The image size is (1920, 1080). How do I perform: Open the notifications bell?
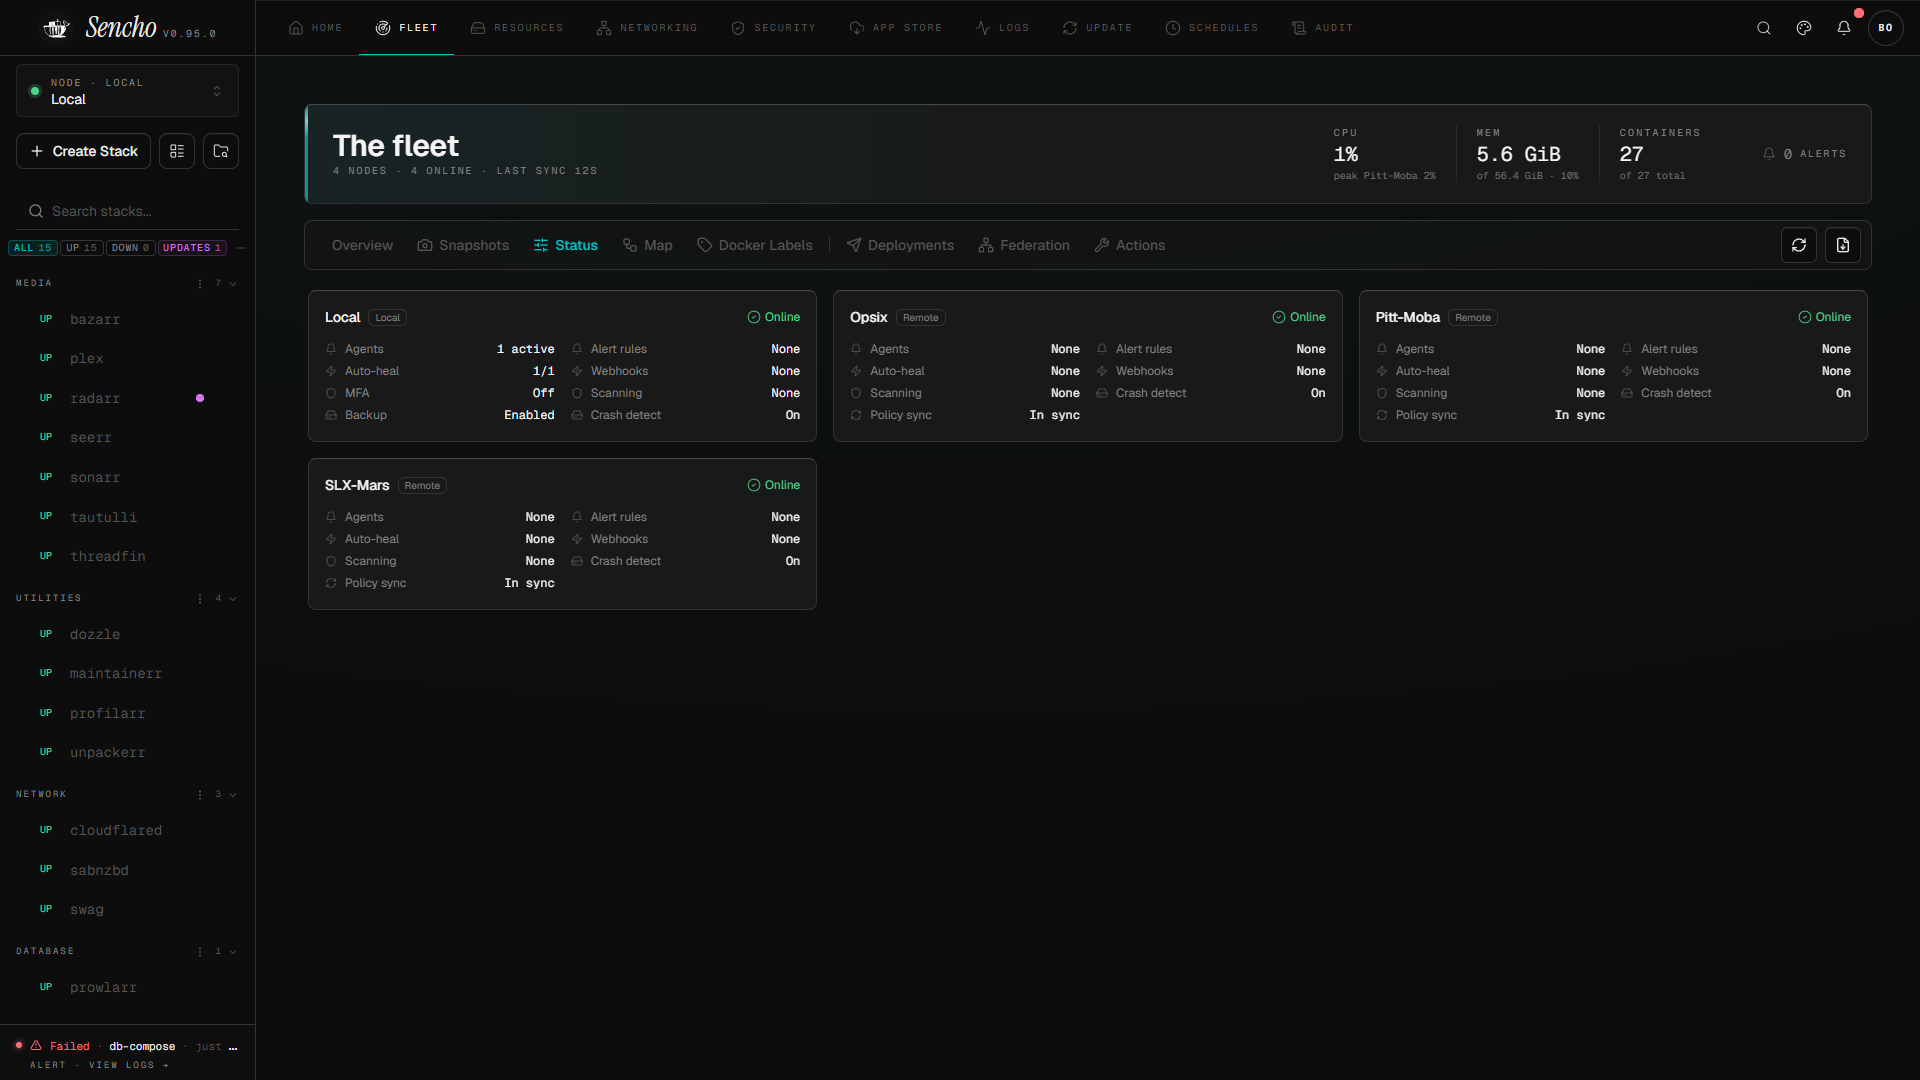[x=1844, y=28]
